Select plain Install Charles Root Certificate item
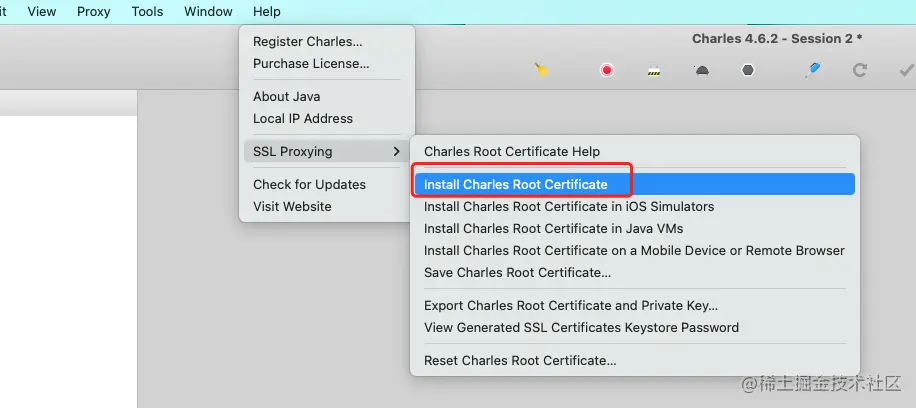Viewport: 916px width, 408px height. coord(635,184)
